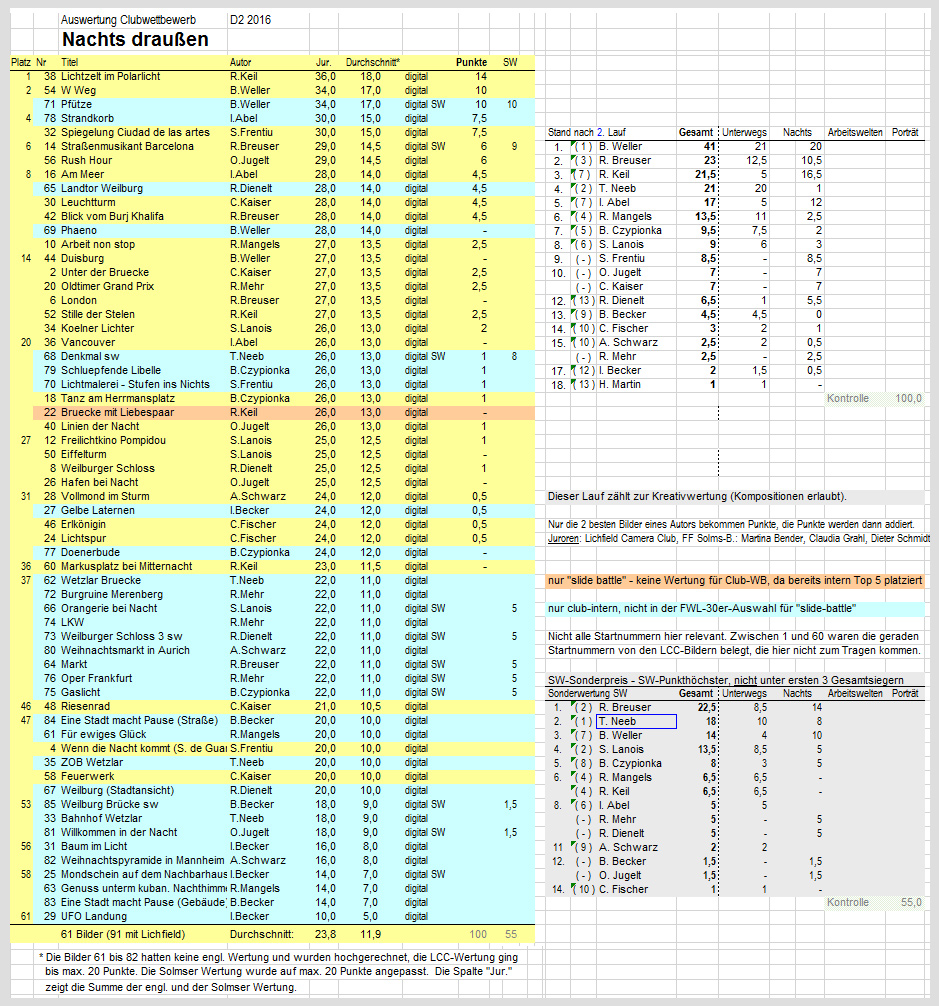Click 'Spiegelung Ciudad de las artes'
The image size is (939, 1006).
[135, 132]
